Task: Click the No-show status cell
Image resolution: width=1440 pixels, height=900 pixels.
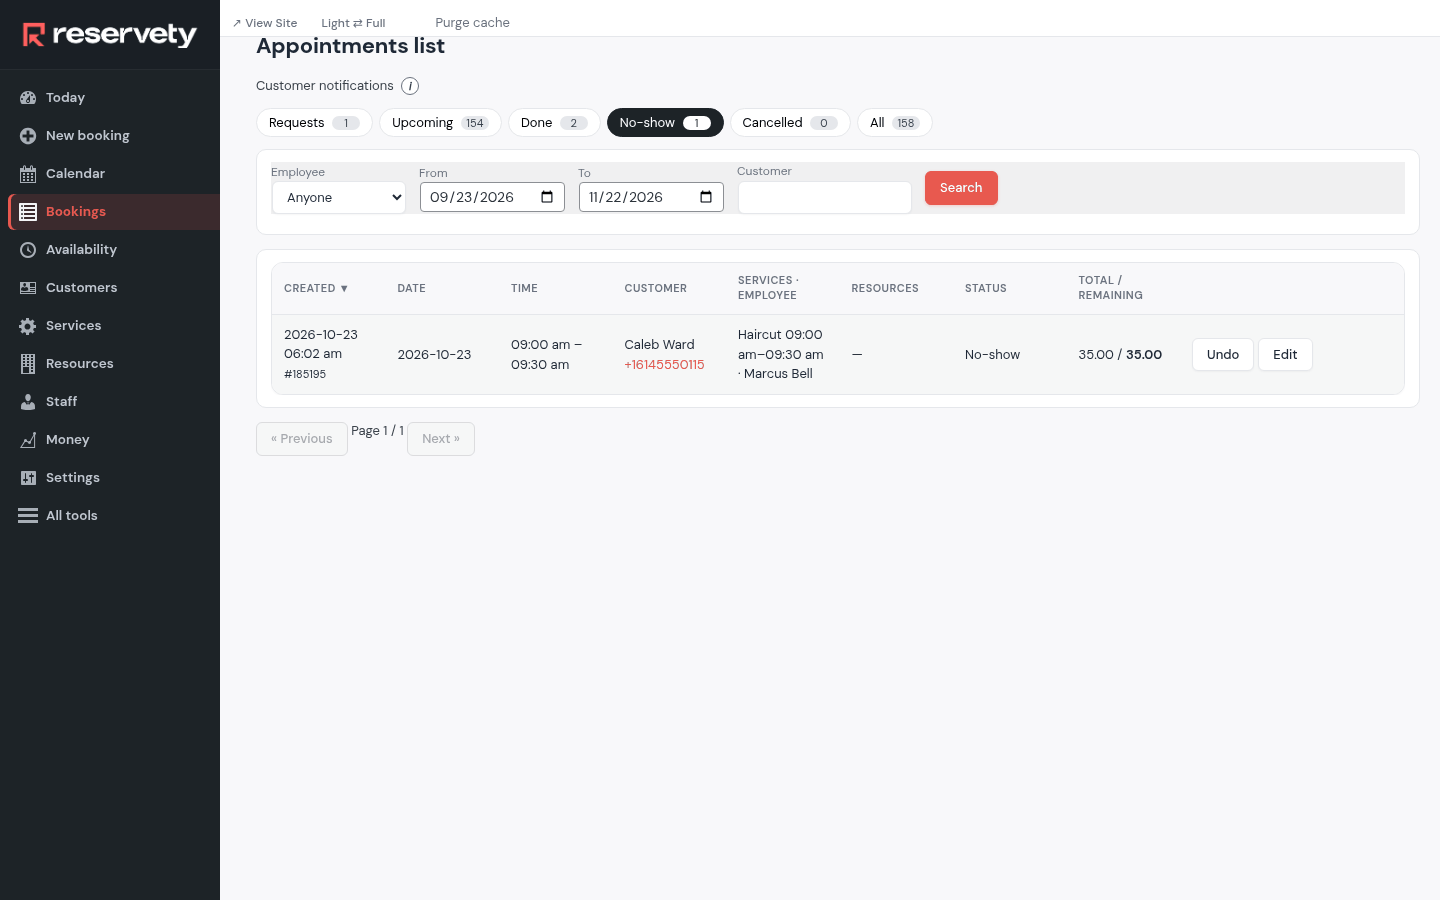Action: tap(992, 355)
